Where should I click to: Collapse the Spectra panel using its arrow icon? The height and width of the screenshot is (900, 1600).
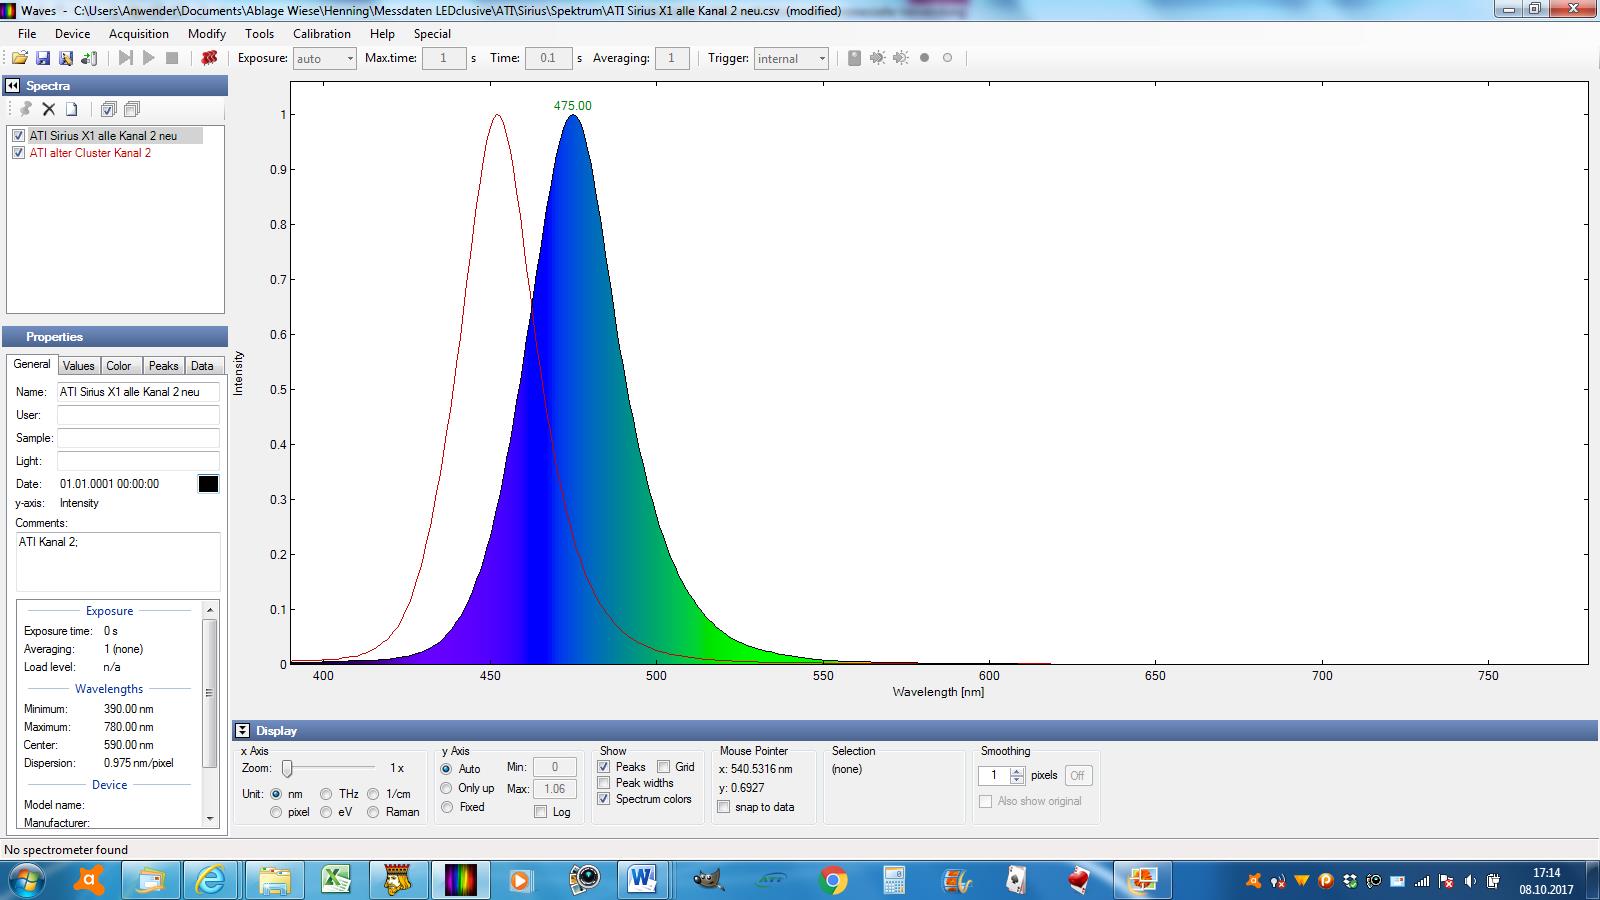pyautogui.click(x=13, y=86)
